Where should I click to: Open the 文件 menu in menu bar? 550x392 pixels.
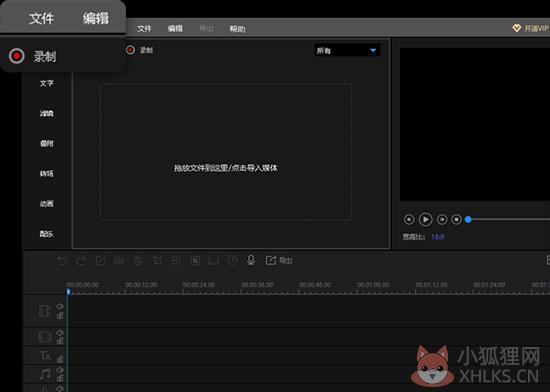coord(144,29)
